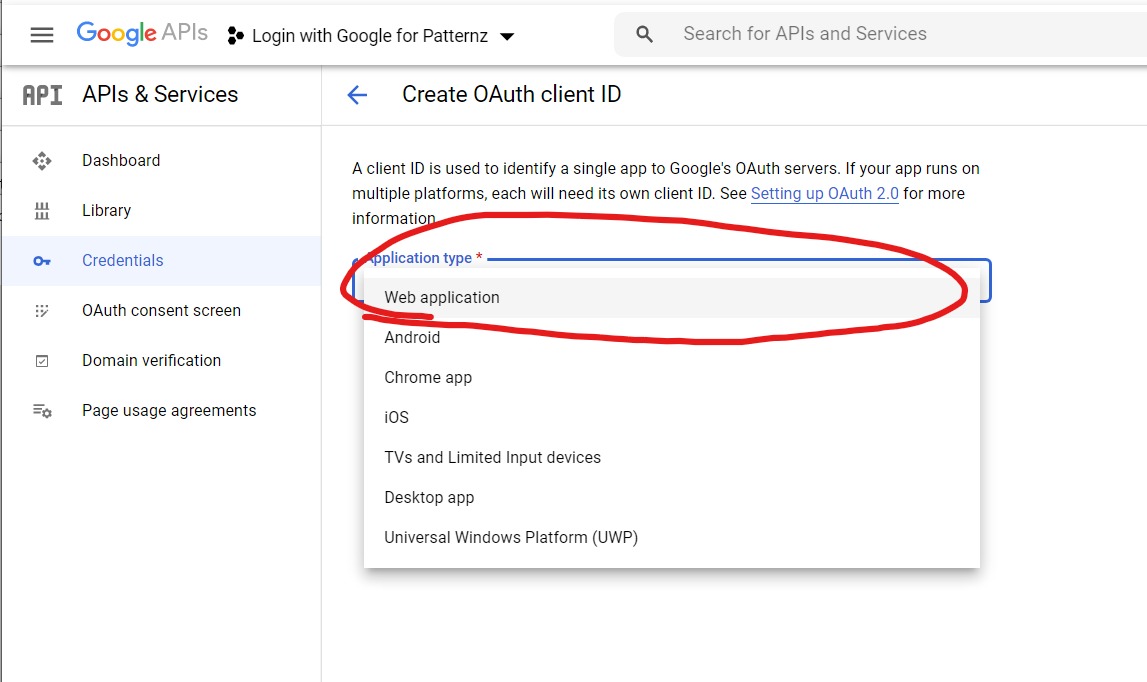Open the project selector dropdown arrow
Screen dimensions: 1147x682
click(507, 37)
